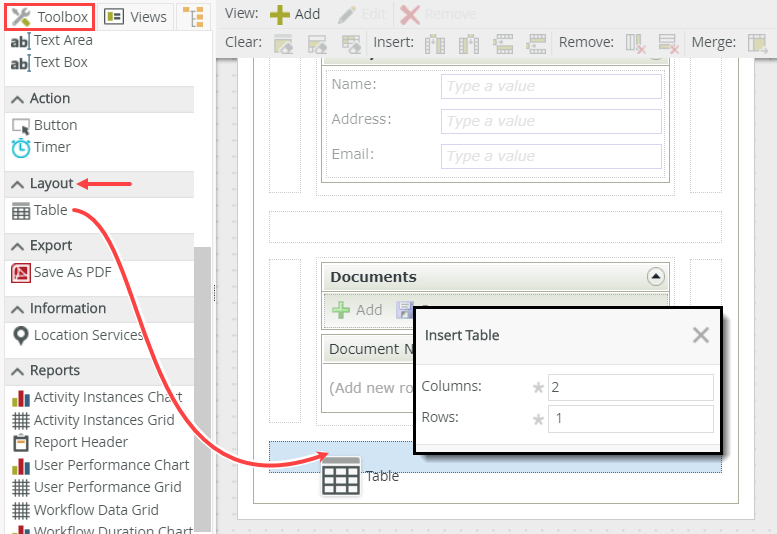777x534 pixels.
Task: Click the View Add button
Action: [x=295, y=14]
